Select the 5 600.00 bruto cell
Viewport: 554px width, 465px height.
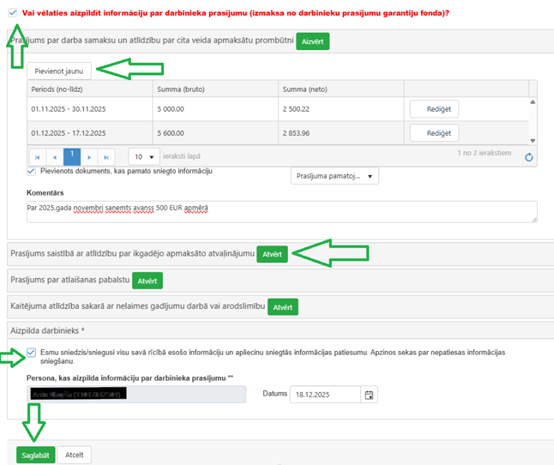click(x=215, y=133)
